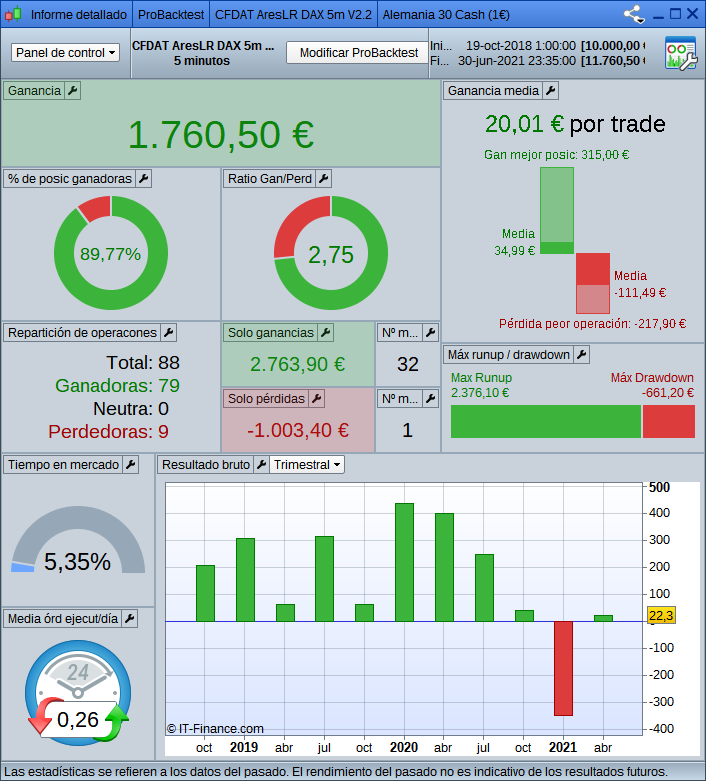Click the 0,26 orders per day clock
The image size is (706, 781).
click(78, 692)
